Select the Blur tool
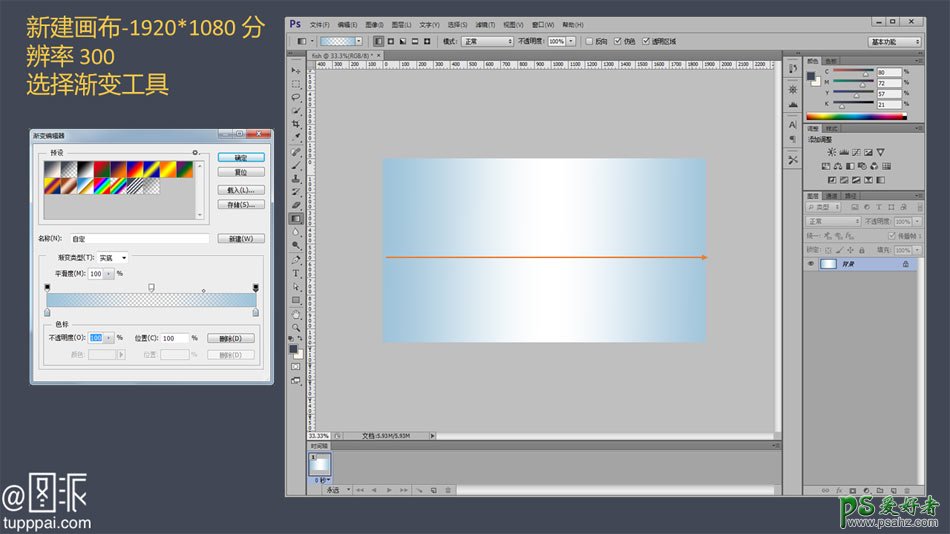 coord(296,232)
